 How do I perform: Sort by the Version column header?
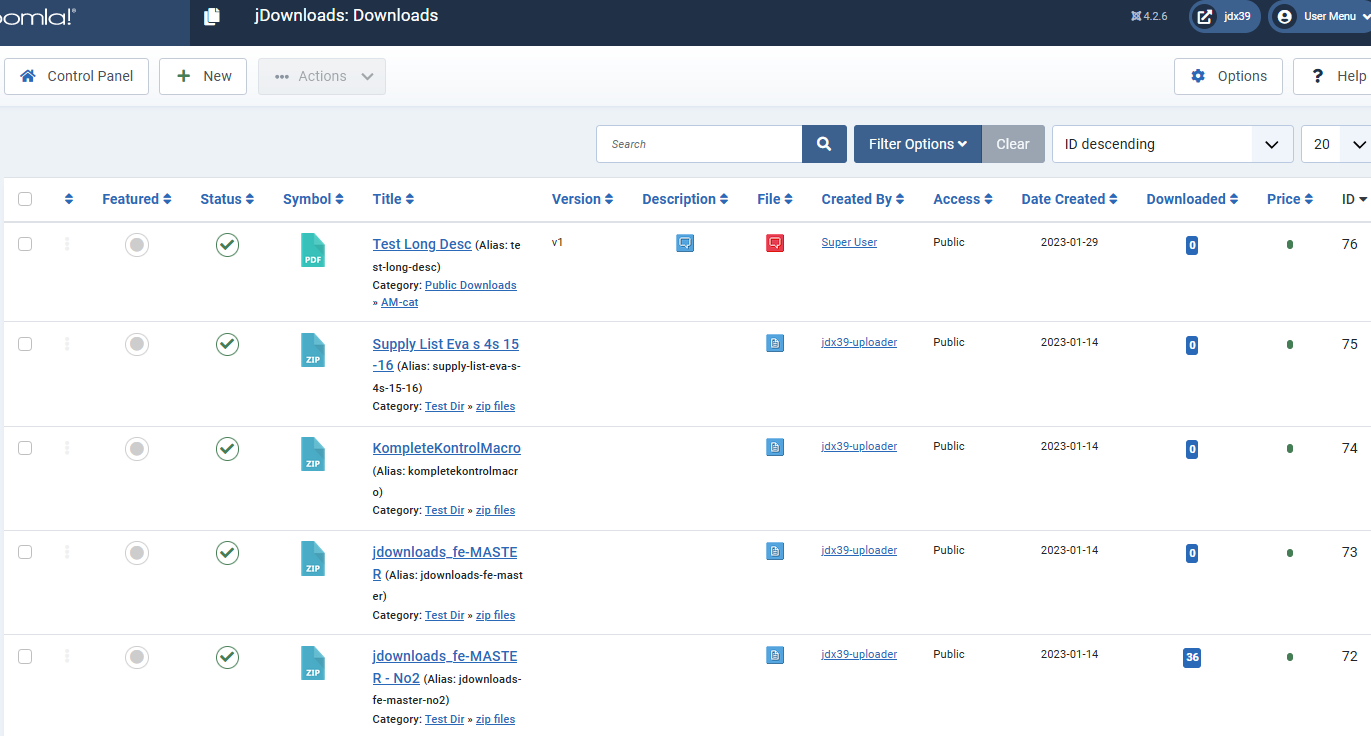[x=583, y=199]
